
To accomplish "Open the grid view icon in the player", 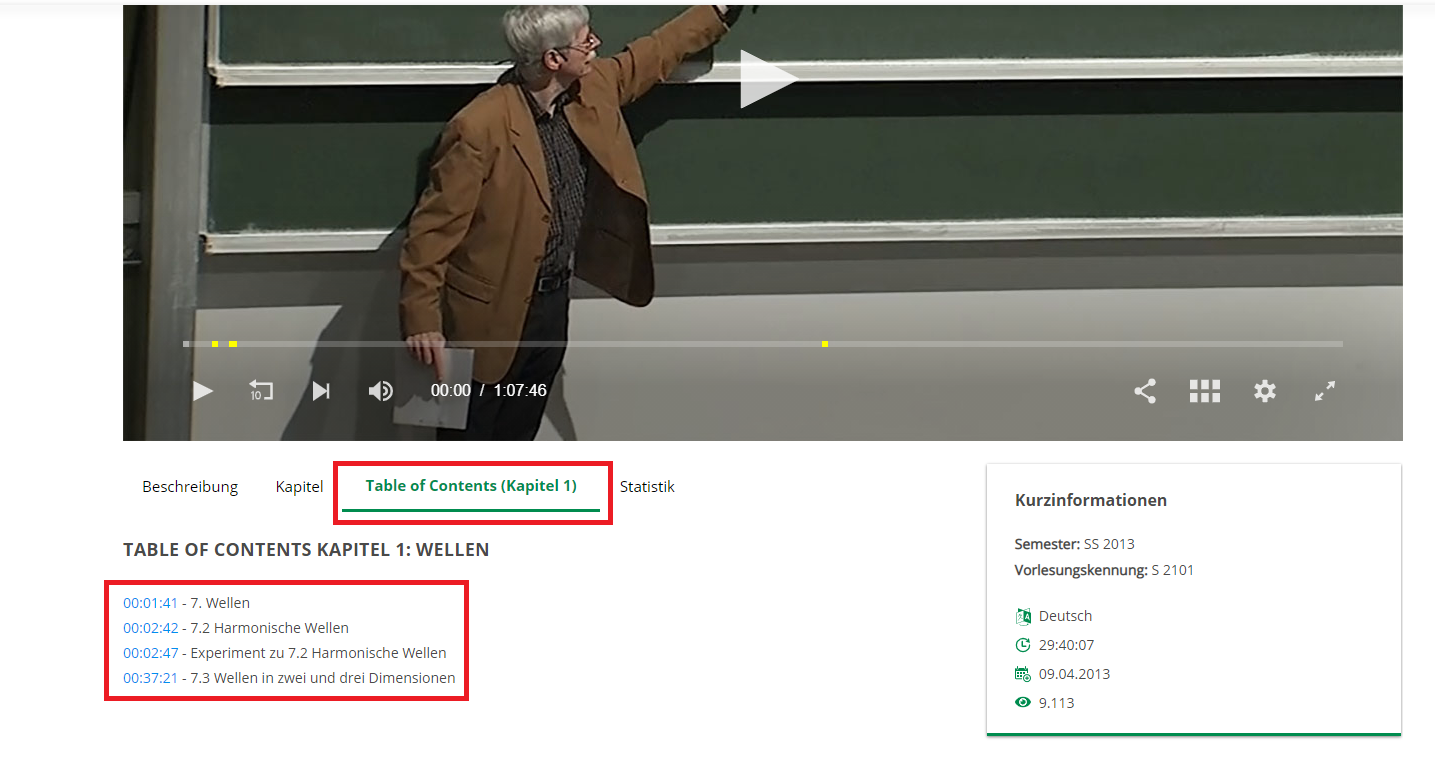I will coord(1204,391).
